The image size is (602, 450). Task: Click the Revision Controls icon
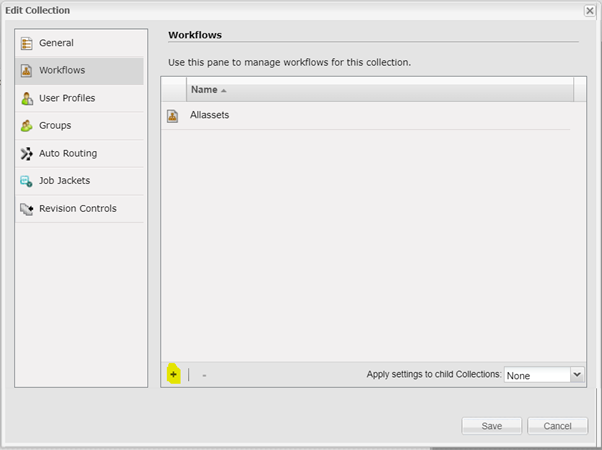26,209
